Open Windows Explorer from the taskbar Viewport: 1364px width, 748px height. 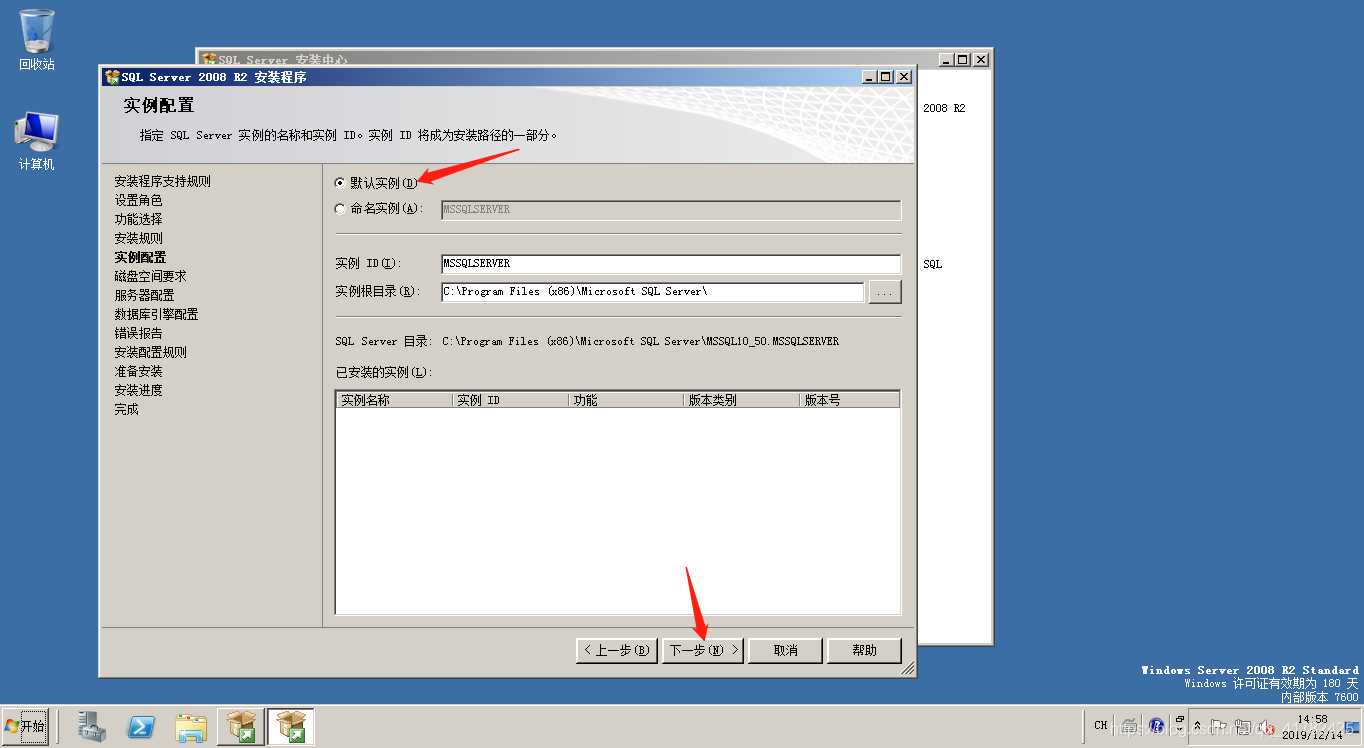click(x=191, y=727)
